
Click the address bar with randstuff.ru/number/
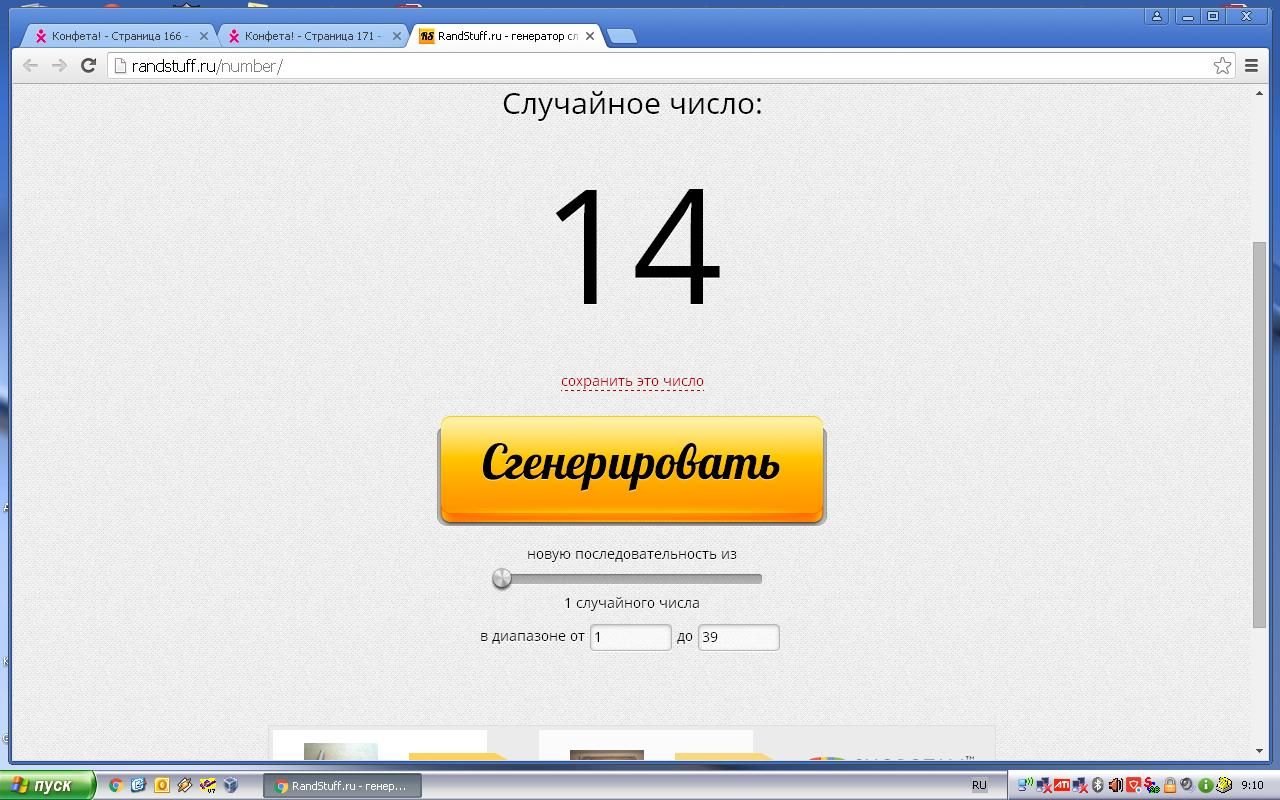(660, 66)
